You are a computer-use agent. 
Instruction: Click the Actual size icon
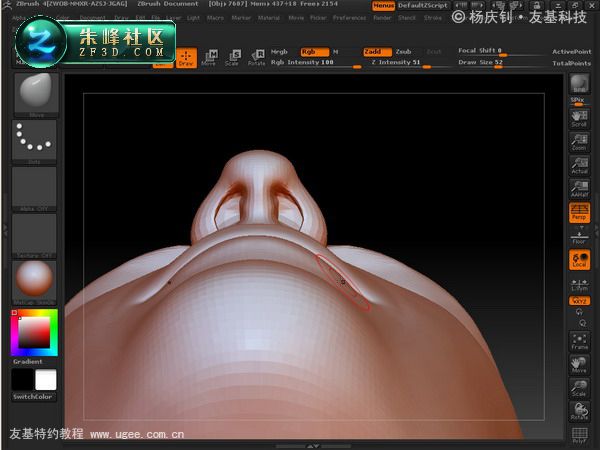(x=579, y=165)
